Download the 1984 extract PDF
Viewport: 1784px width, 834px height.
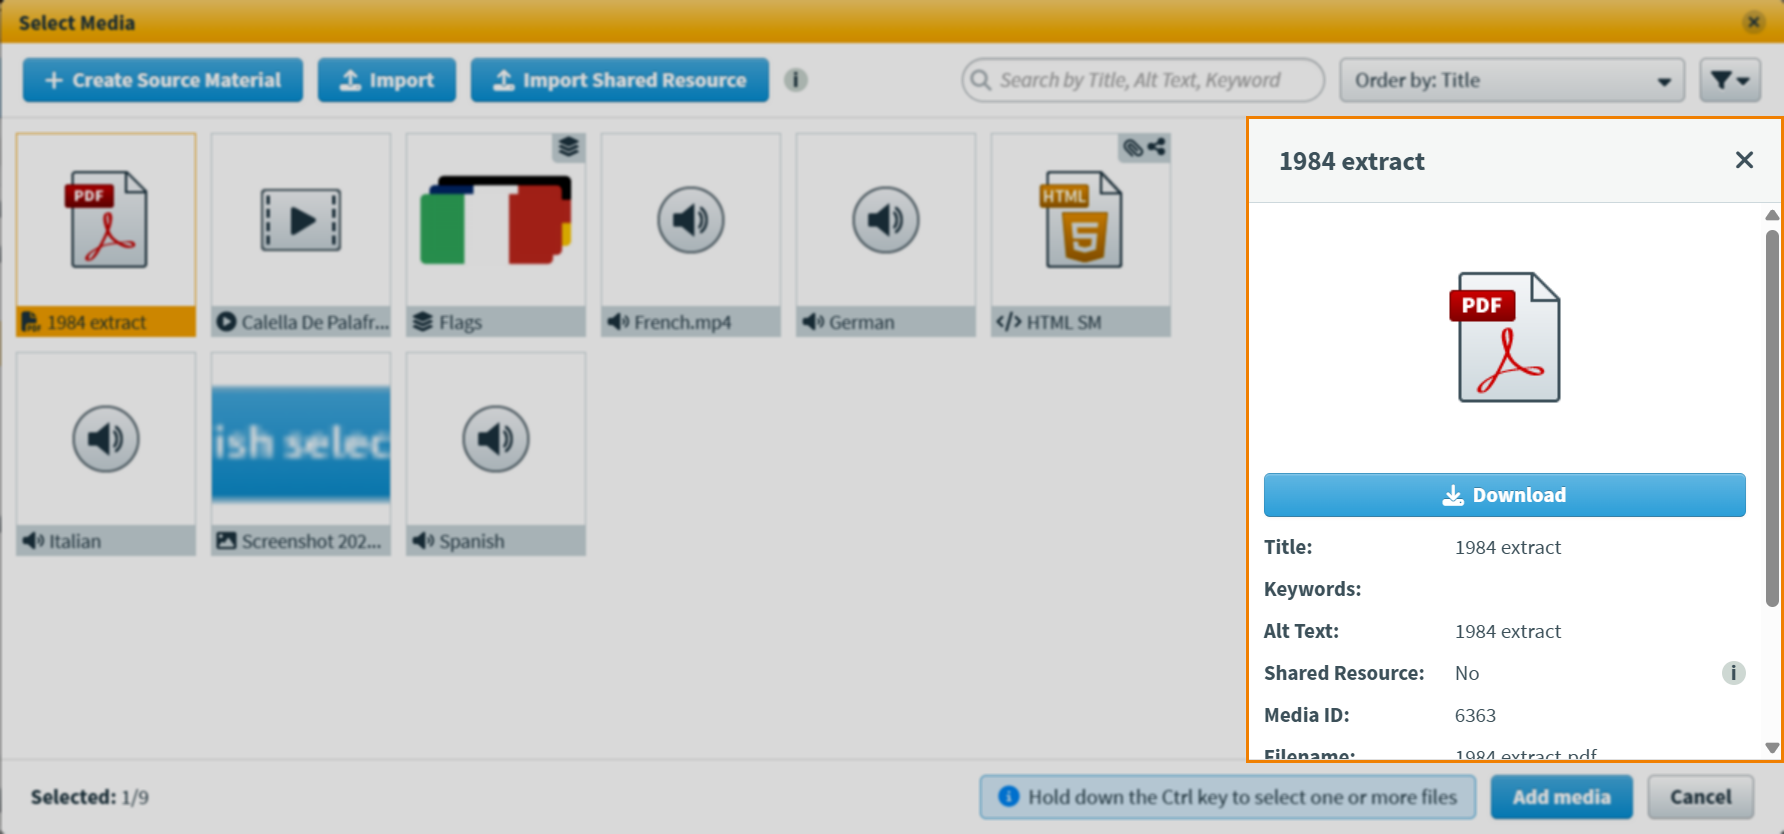[x=1504, y=495]
